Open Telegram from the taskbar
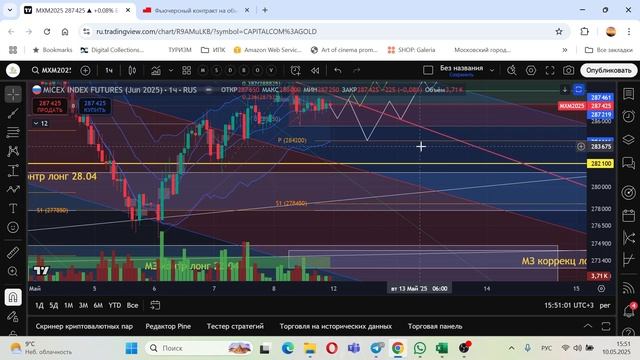Image resolution: width=640 pixels, height=360 pixels. pyautogui.click(x=376, y=348)
